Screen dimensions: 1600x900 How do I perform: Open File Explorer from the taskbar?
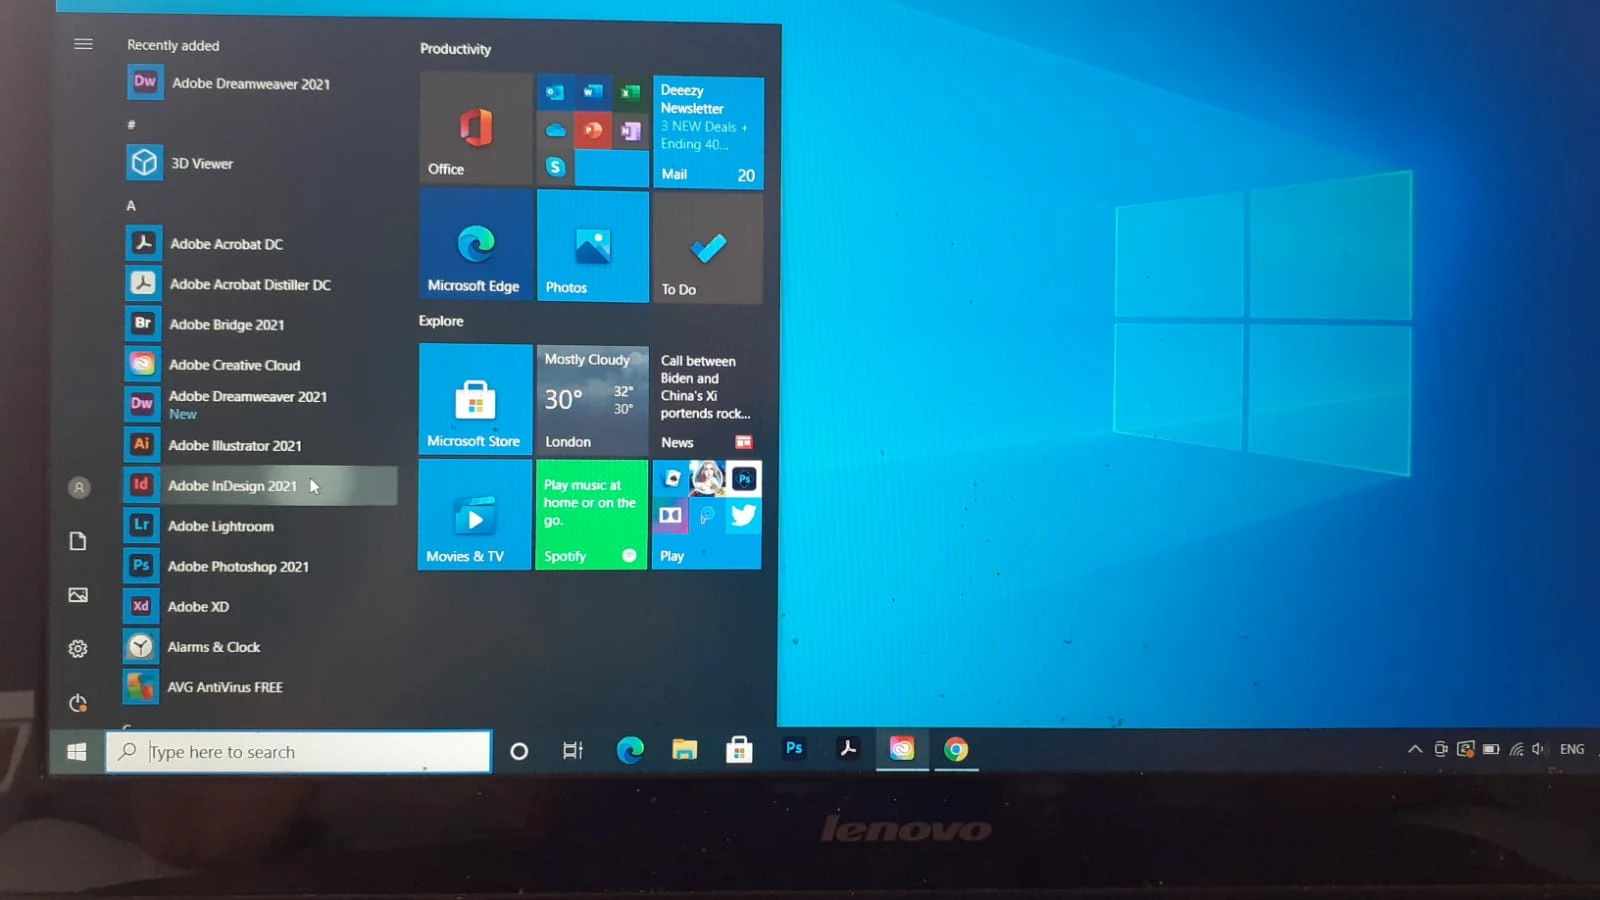pyautogui.click(x=684, y=749)
